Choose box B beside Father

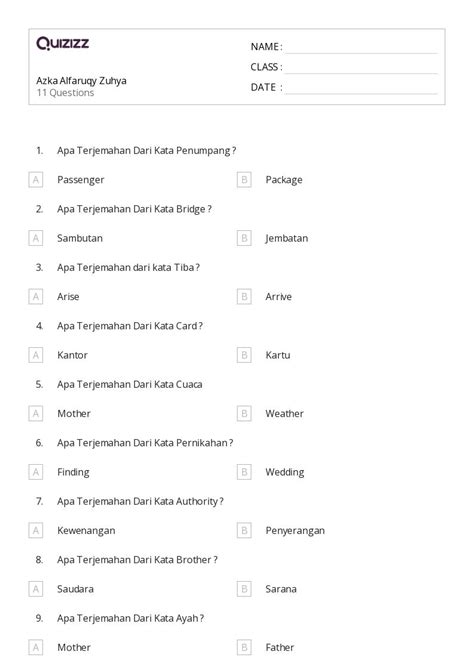point(244,648)
